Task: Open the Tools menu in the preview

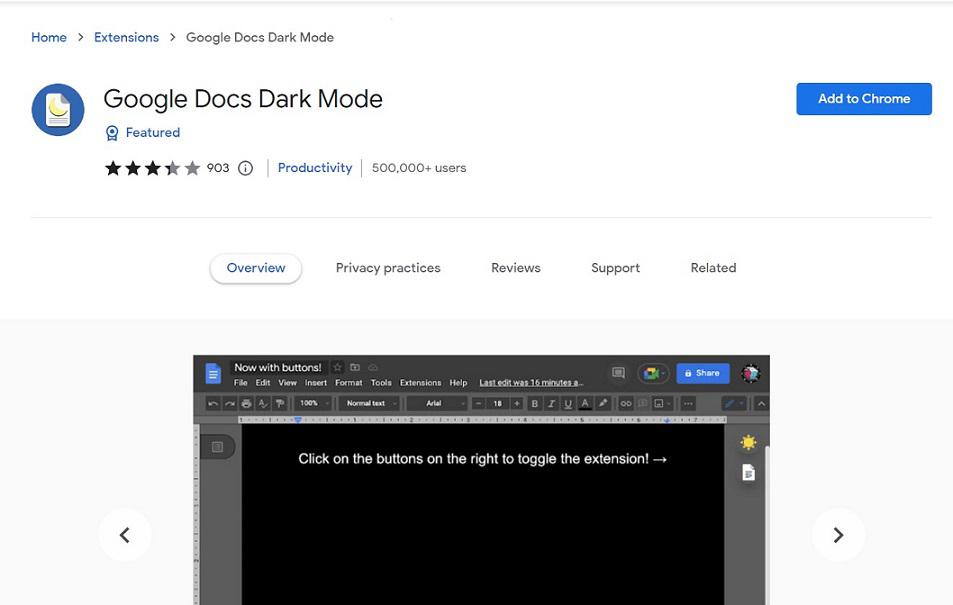Action: pyautogui.click(x=381, y=382)
